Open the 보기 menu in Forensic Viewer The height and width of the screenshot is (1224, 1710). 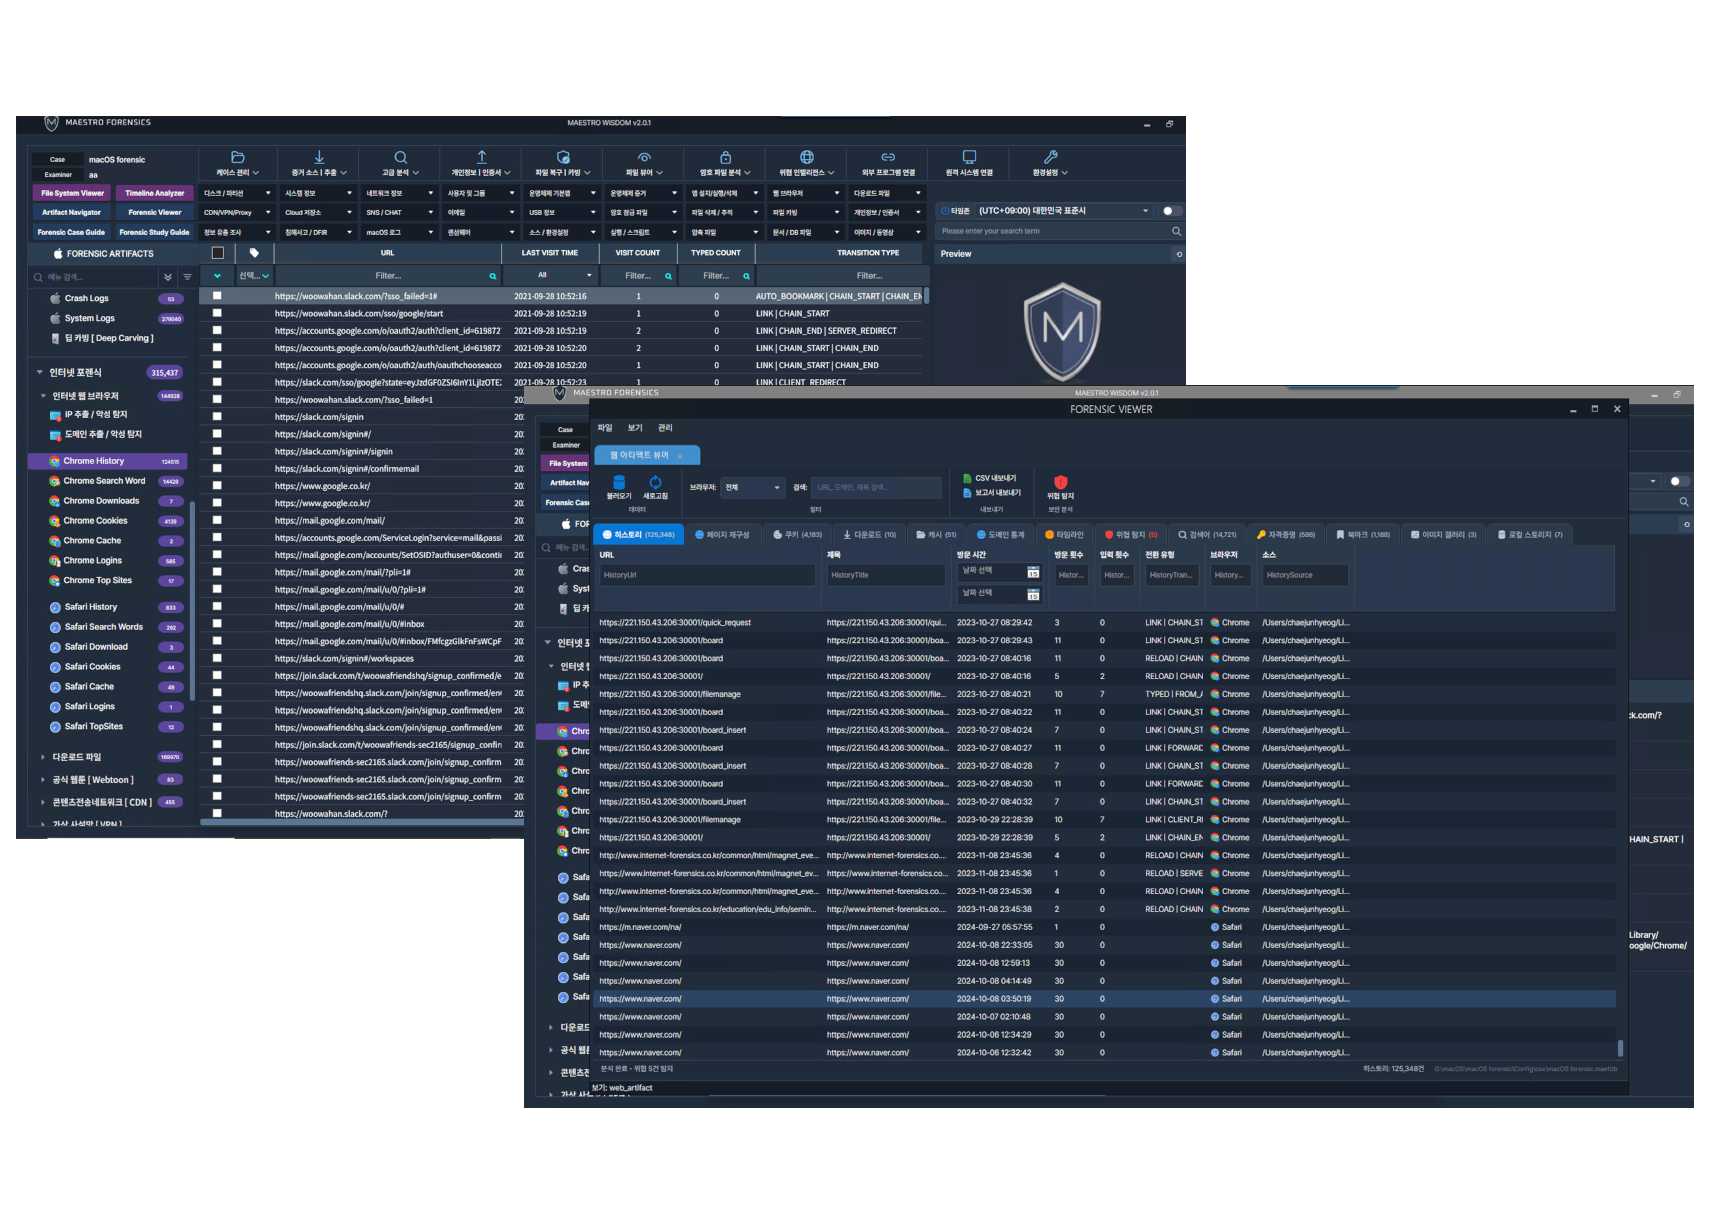coord(635,428)
